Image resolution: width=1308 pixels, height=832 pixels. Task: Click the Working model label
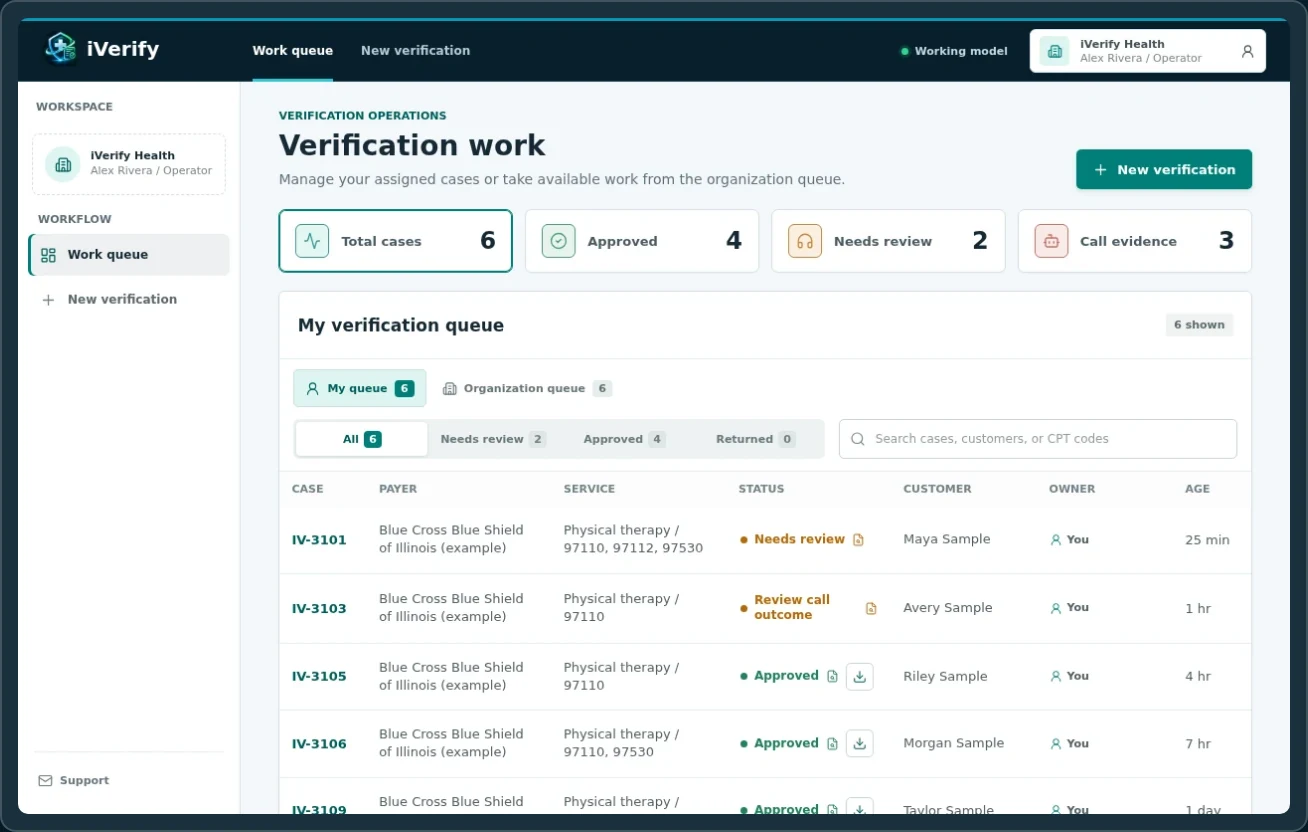[x=961, y=51]
